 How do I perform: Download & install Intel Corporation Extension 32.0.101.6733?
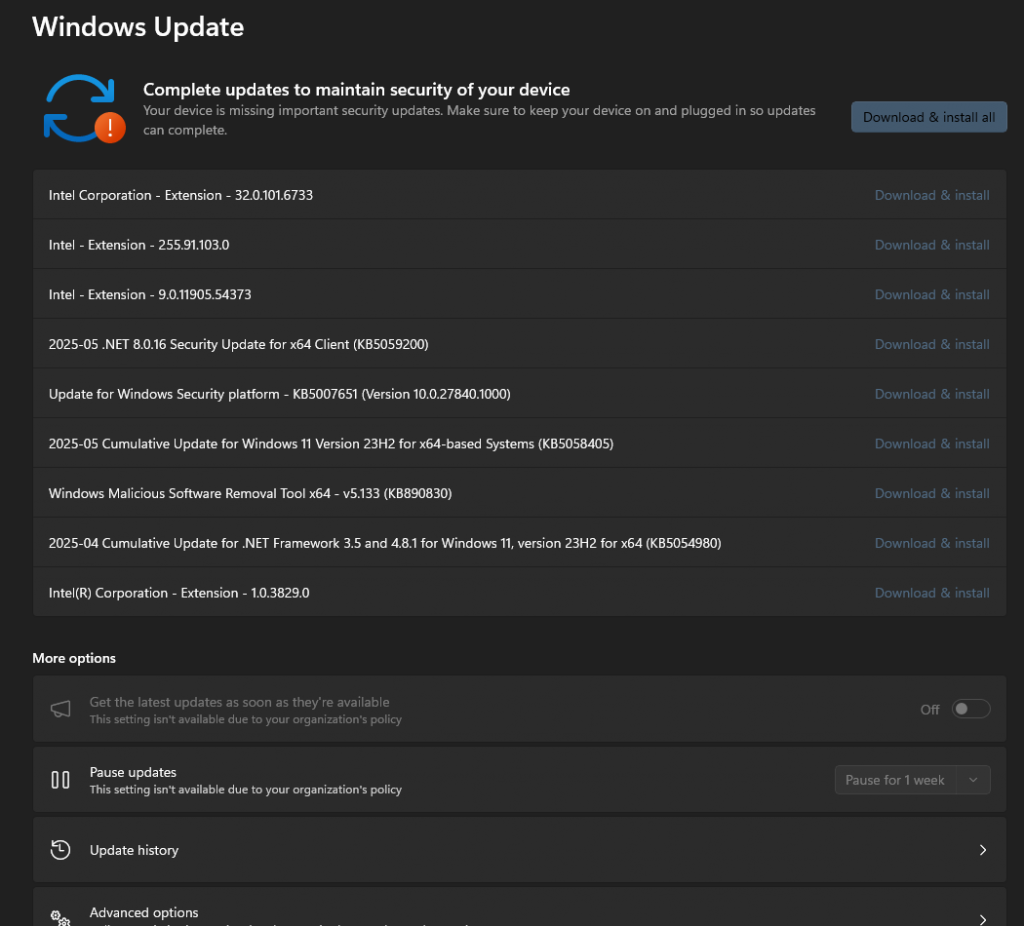(931, 195)
